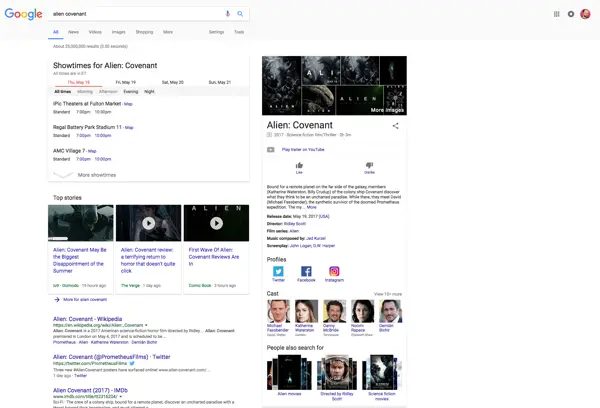Image resolution: width=600 pixels, height=408 pixels.
Task: Open director Ridley Scott link
Action: [295, 224]
